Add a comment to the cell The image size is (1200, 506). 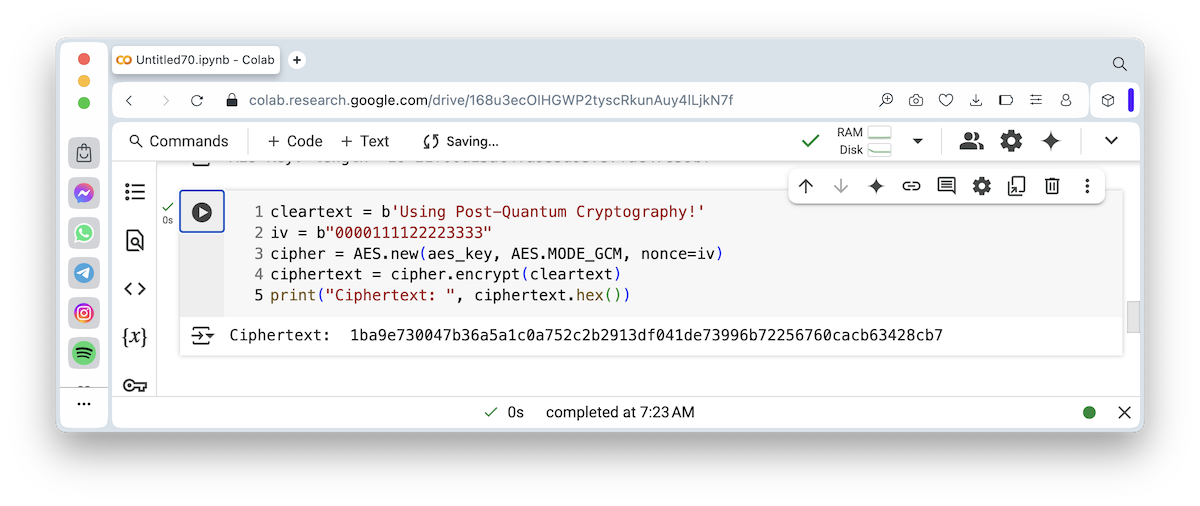tap(946, 186)
